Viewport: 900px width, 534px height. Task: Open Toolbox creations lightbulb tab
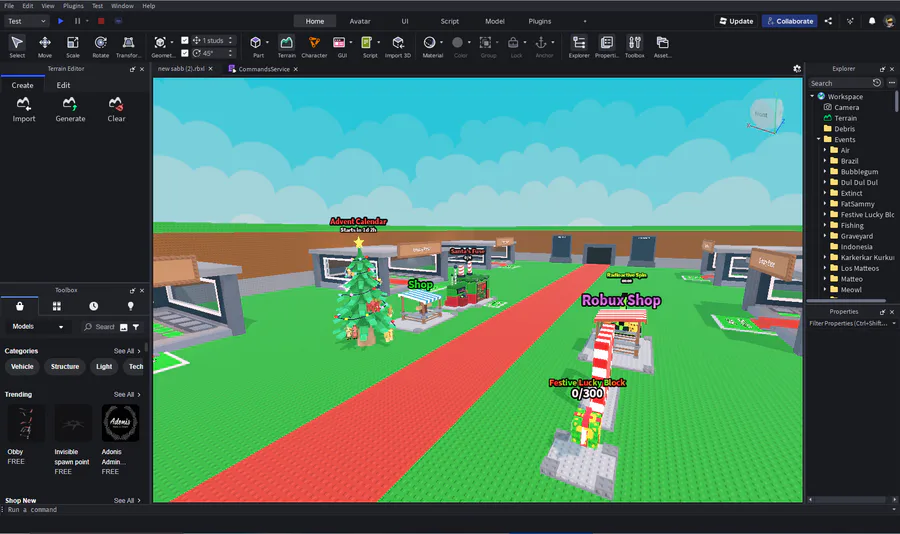[x=130, y=307]
